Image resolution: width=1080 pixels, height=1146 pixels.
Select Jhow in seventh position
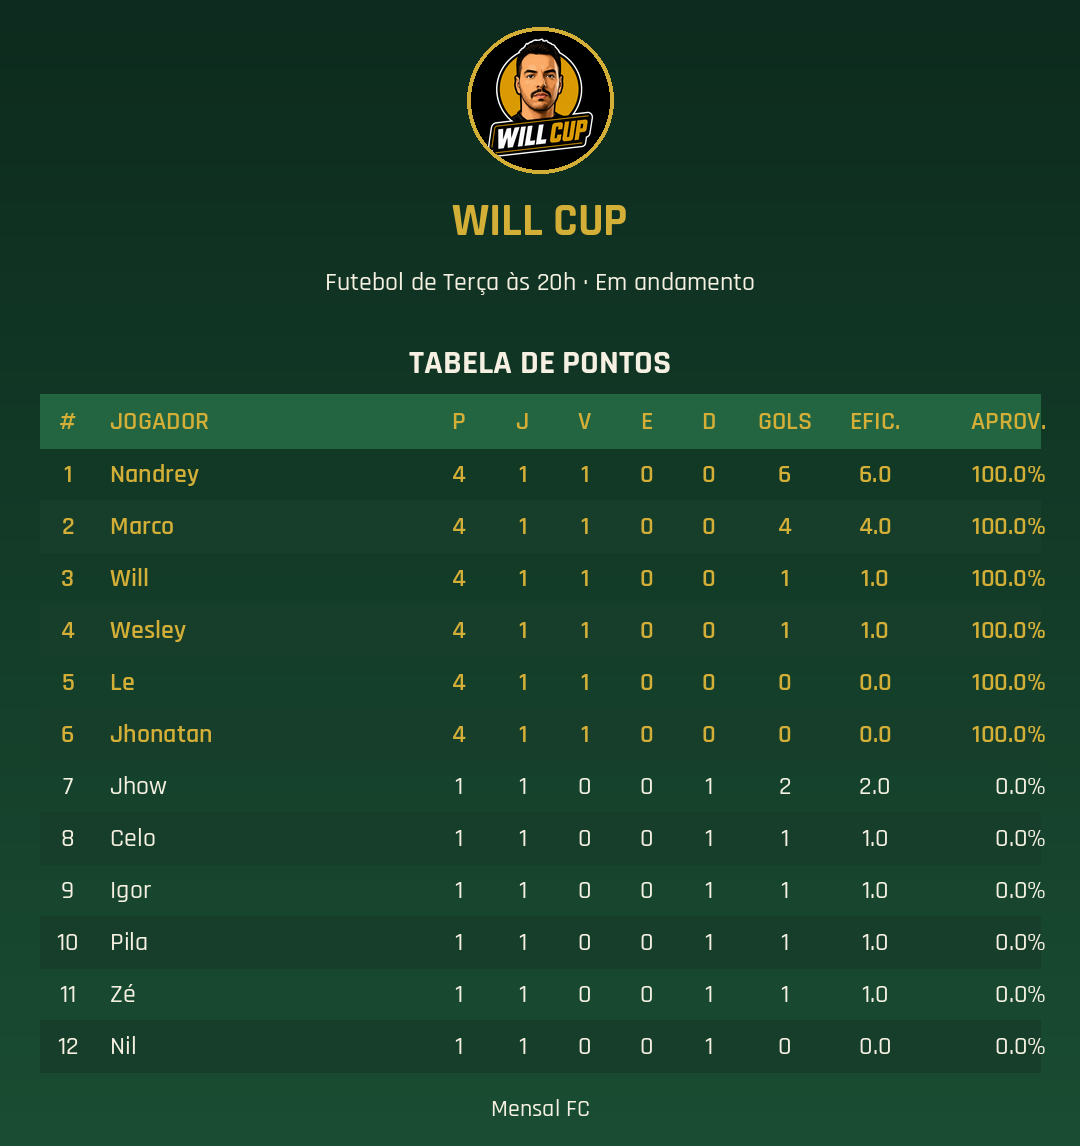coord(138,786)
